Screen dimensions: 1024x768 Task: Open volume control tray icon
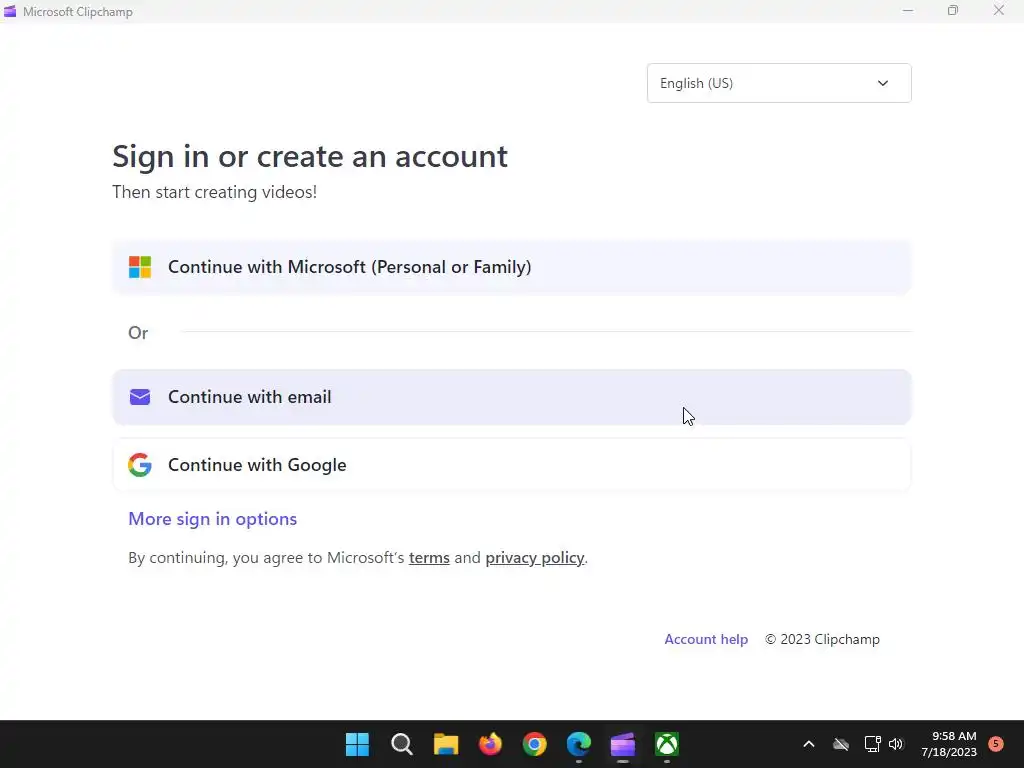coord(896,744)
